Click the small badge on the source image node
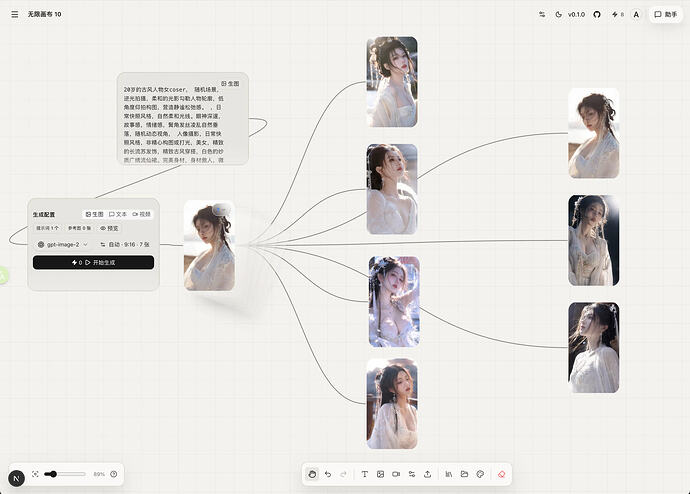Viewport: 690px width, 494px height. 221,210
